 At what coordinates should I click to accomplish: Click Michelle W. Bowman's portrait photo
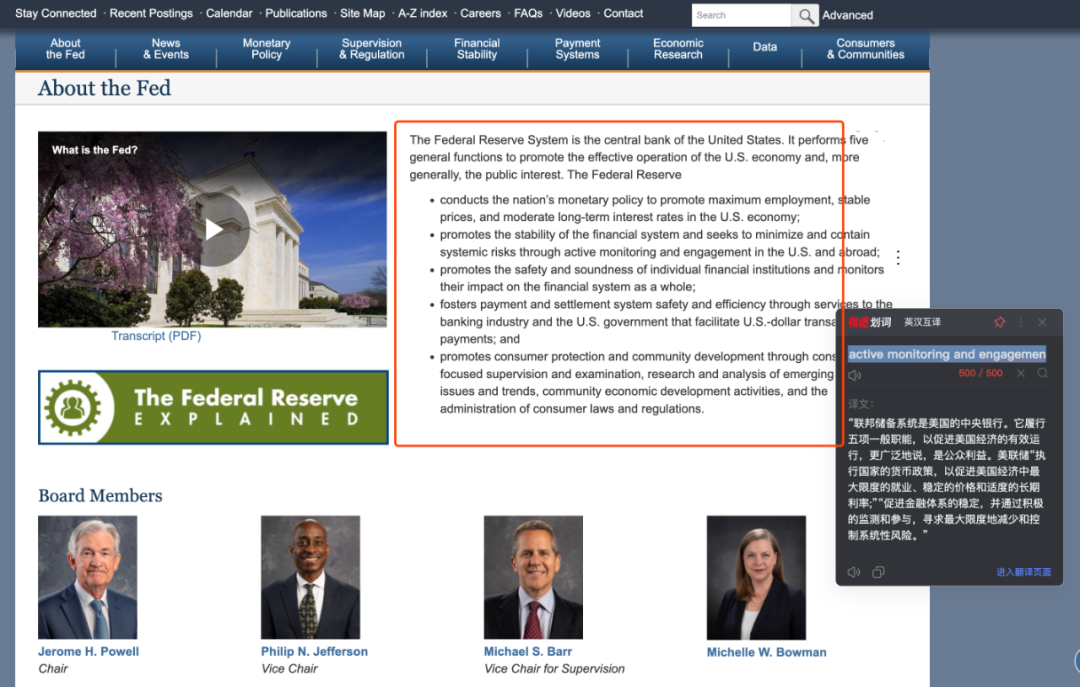(756, 577)
